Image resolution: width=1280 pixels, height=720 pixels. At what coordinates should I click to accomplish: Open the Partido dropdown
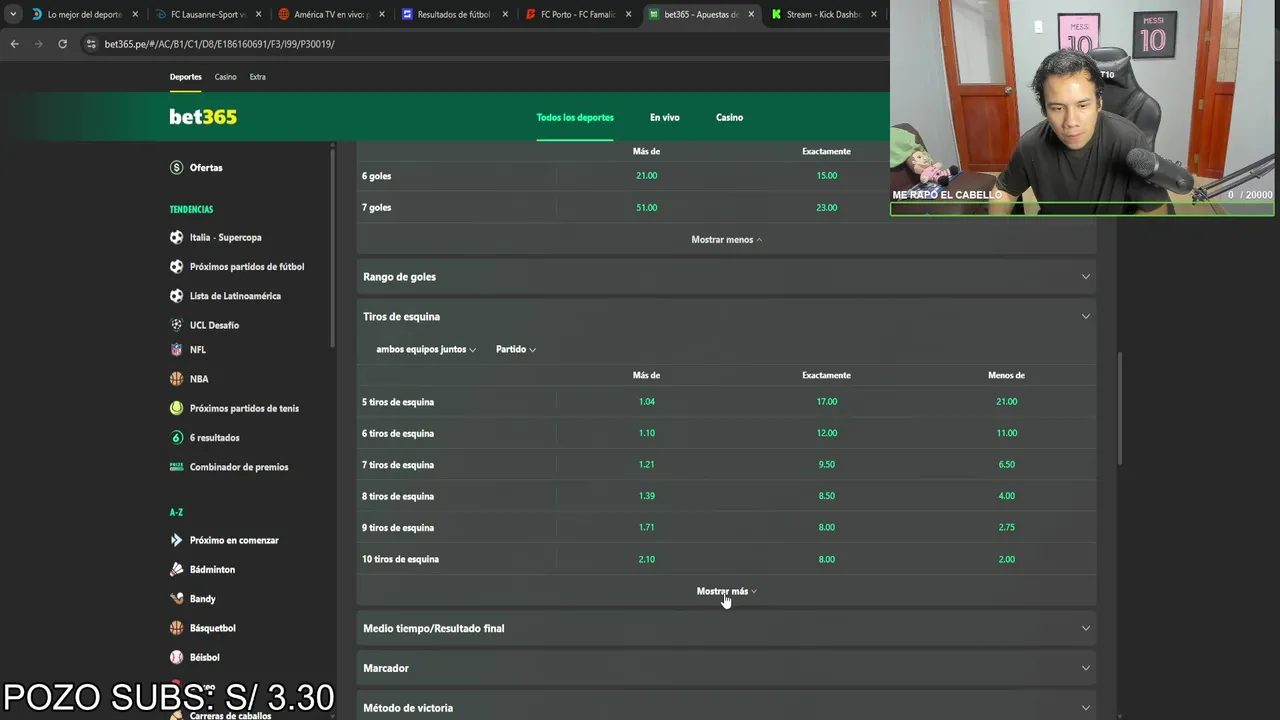pos(516,350)
